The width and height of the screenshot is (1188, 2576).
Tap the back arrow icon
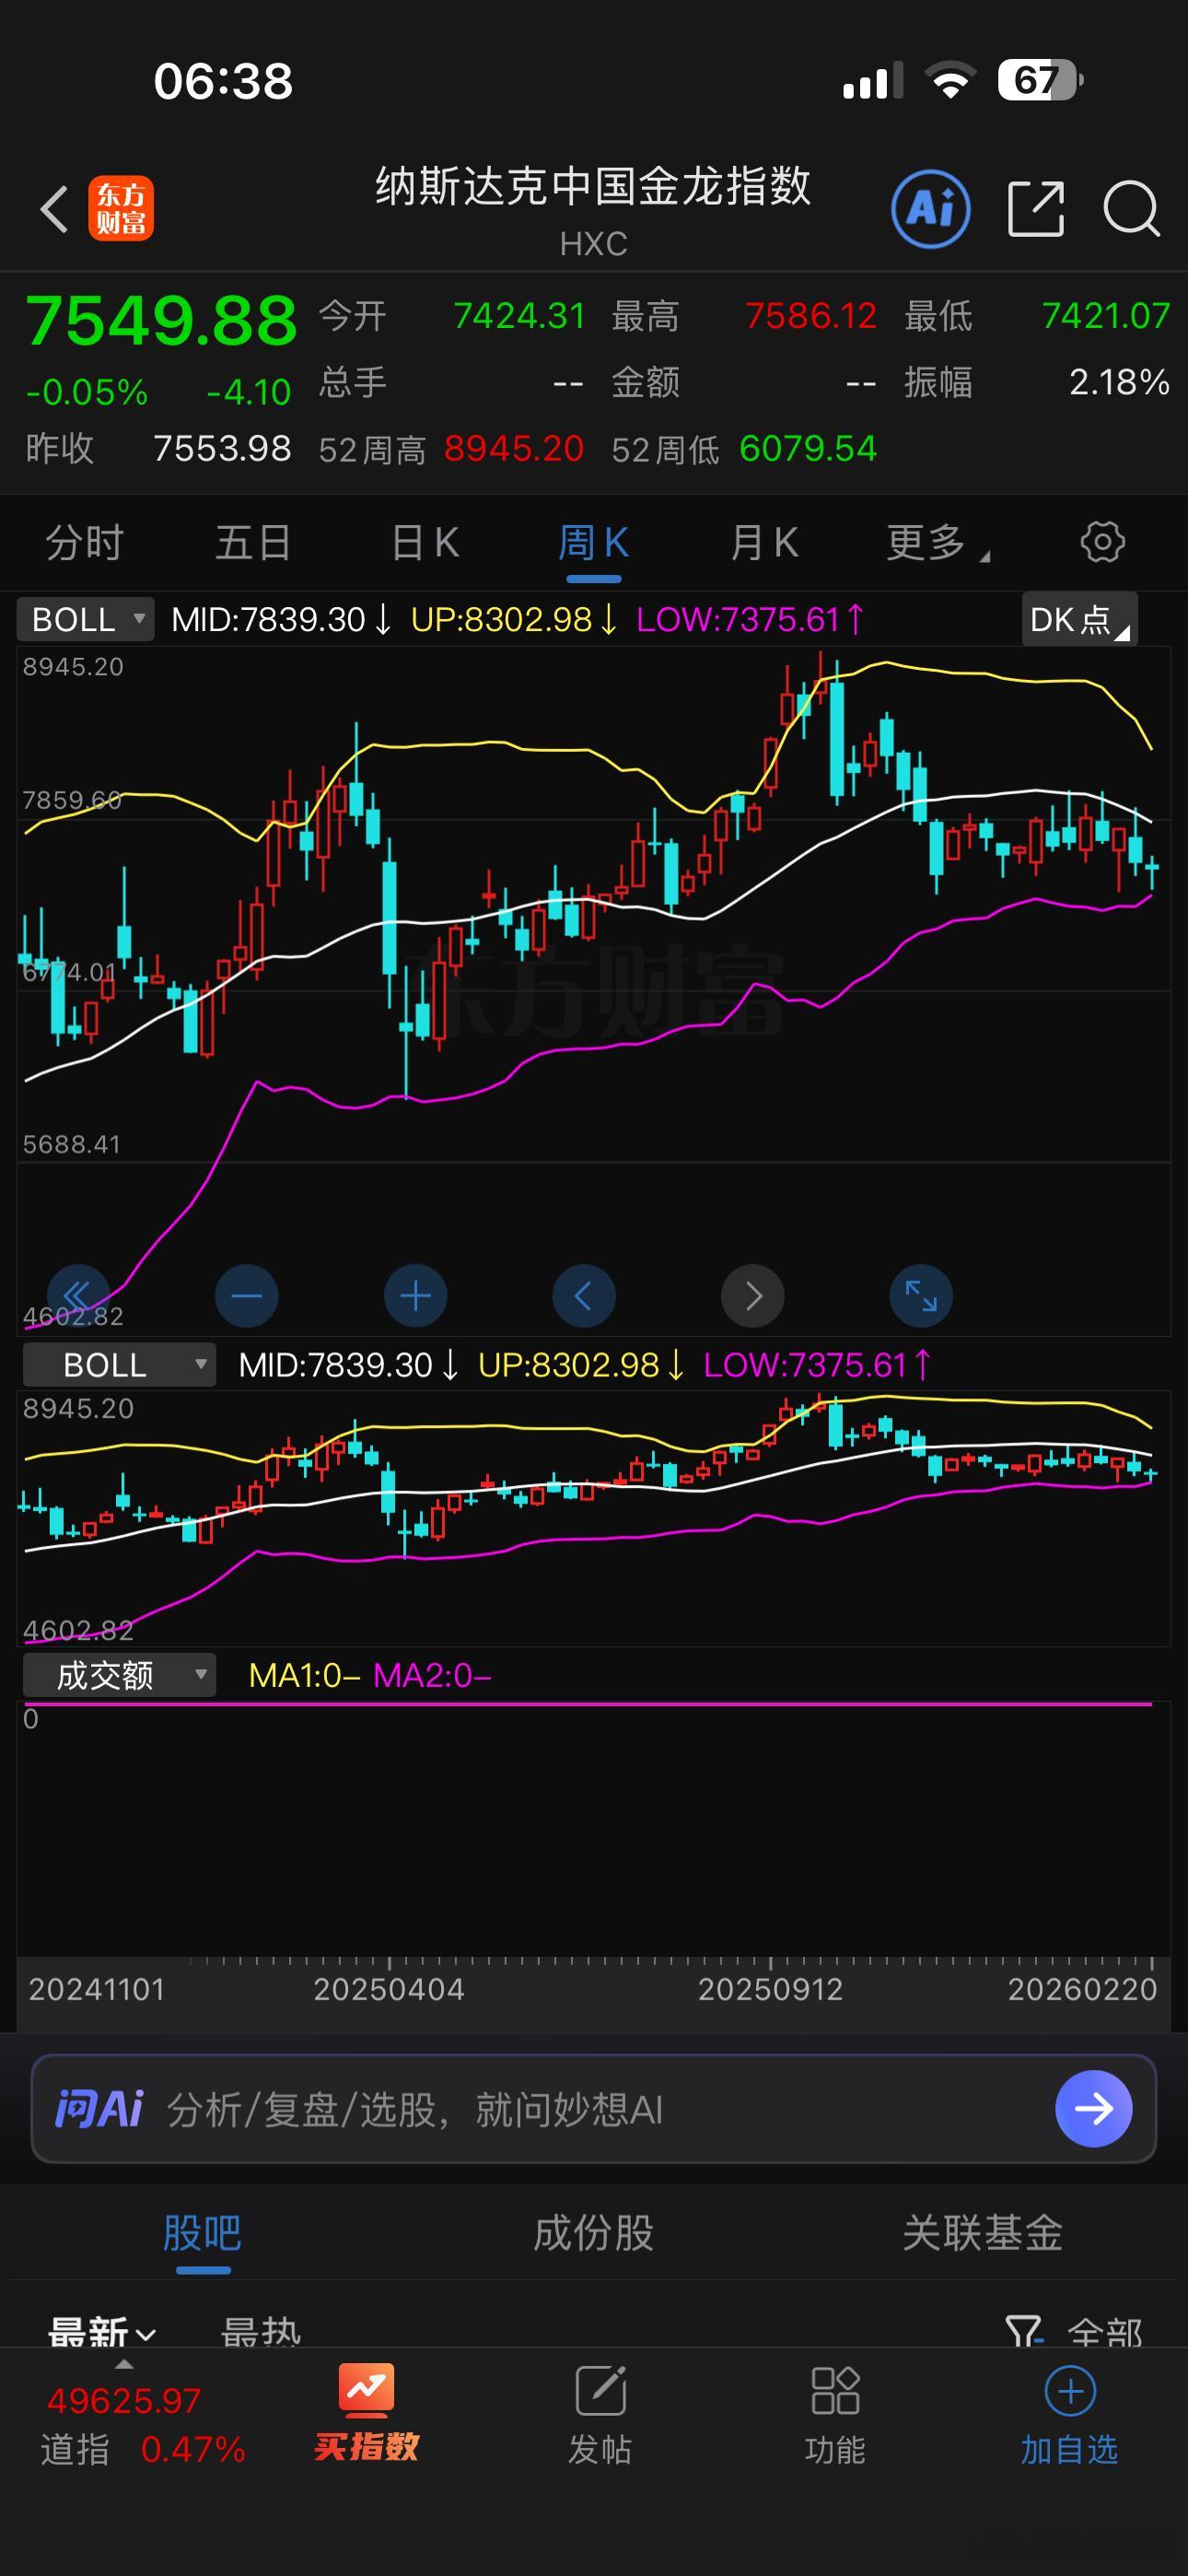click(x=54, y=209)
